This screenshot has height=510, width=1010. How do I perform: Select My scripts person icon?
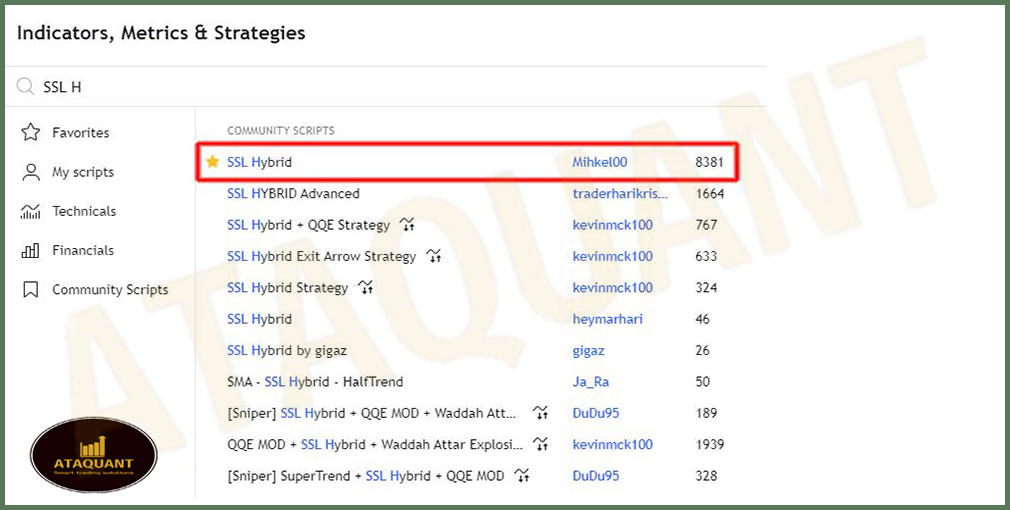[x=30, y=172]
